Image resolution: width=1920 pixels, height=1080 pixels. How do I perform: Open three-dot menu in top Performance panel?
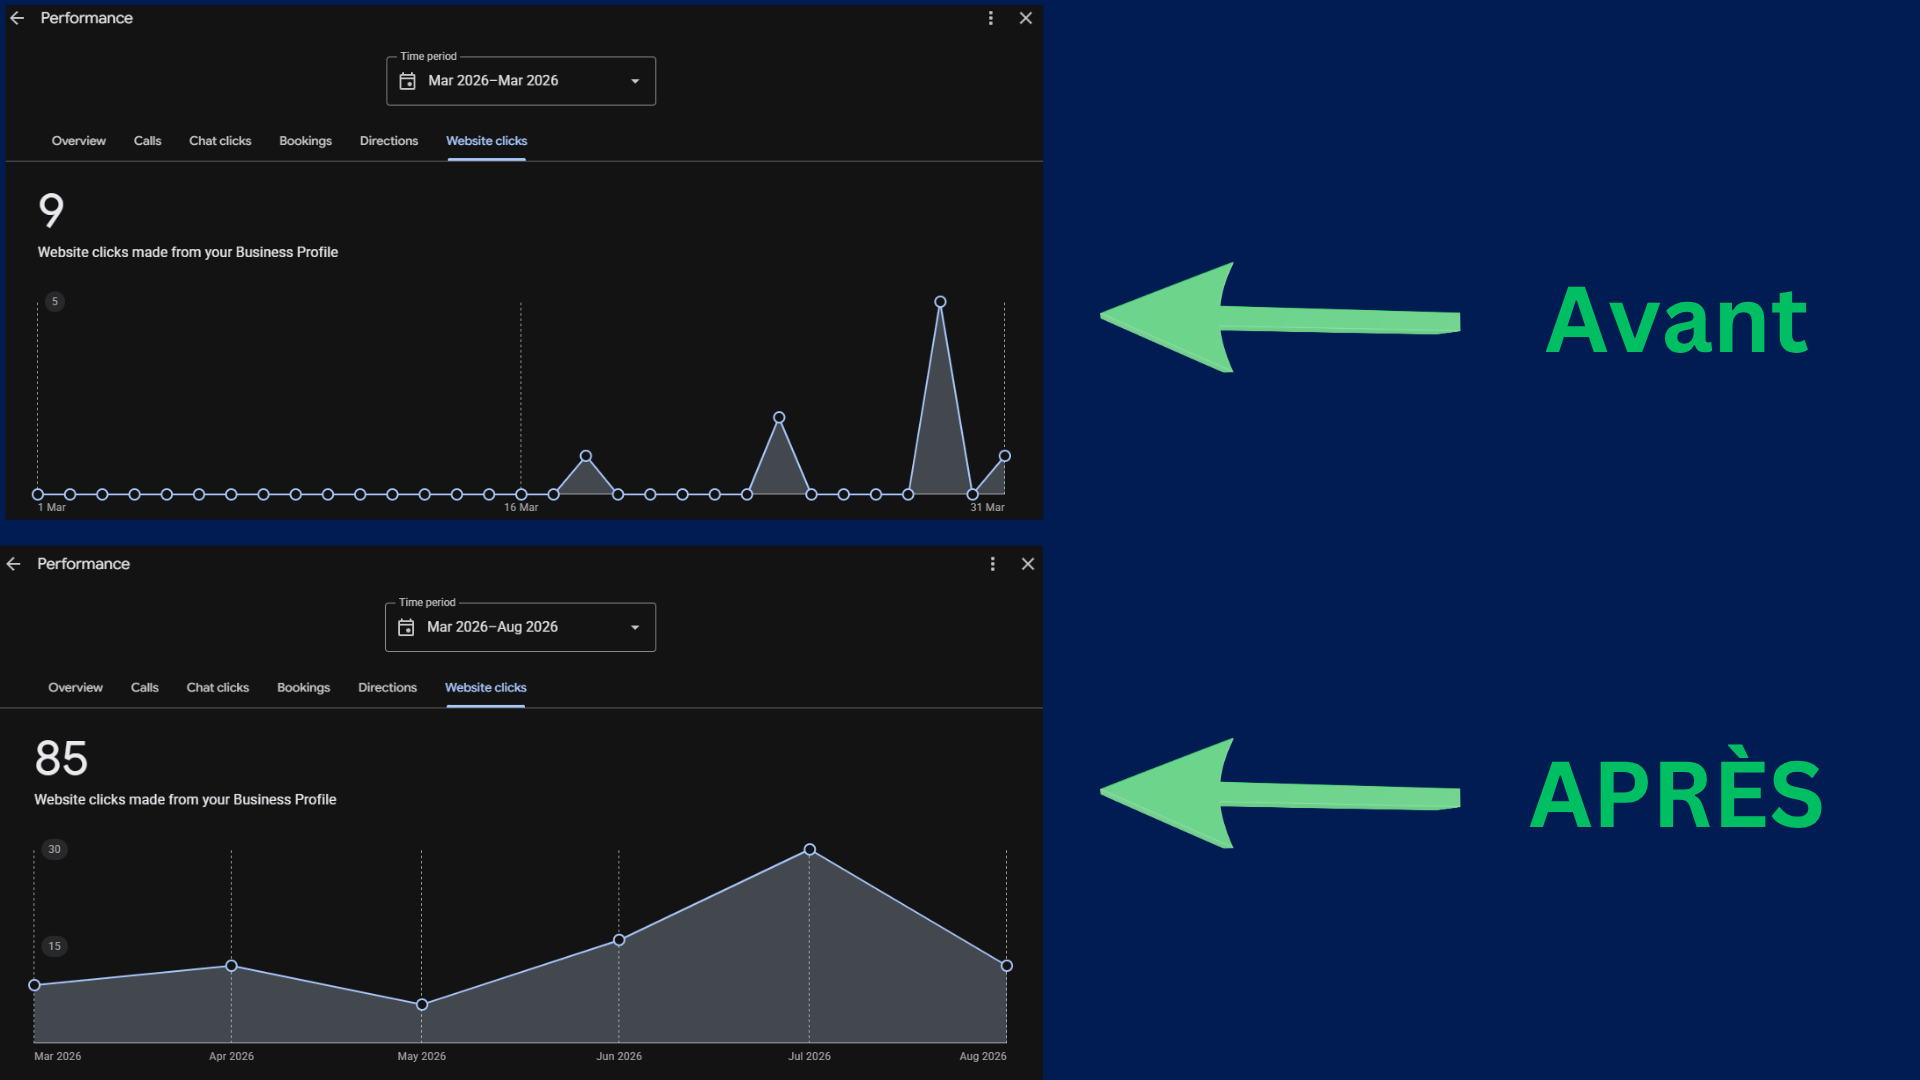(991, 18)
